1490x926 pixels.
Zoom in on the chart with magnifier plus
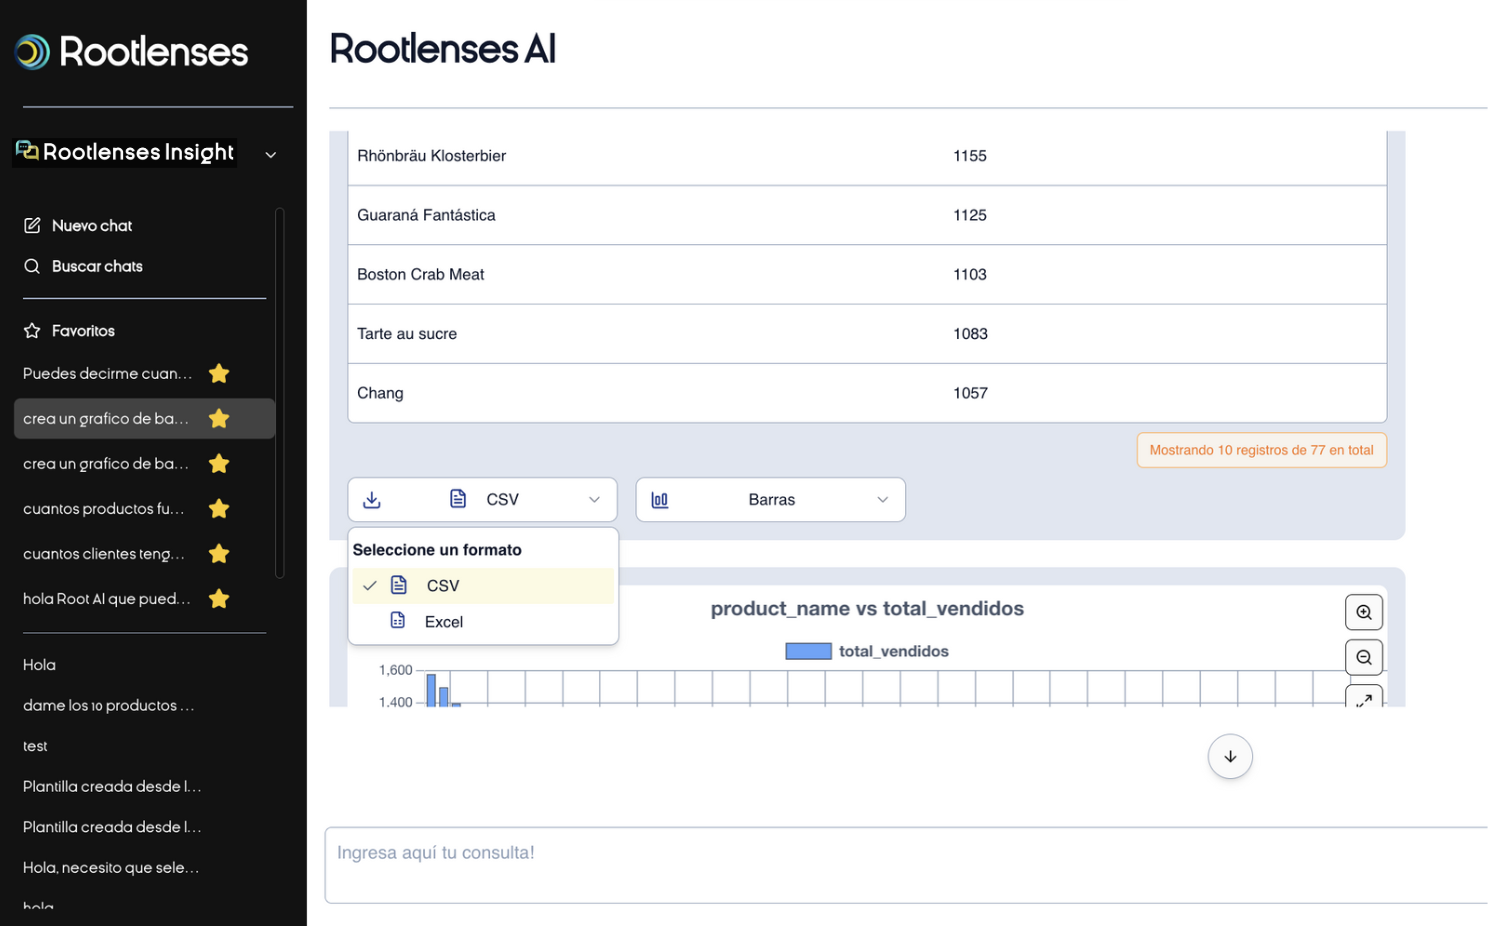pyautogui.click(x=1363, y=612)
